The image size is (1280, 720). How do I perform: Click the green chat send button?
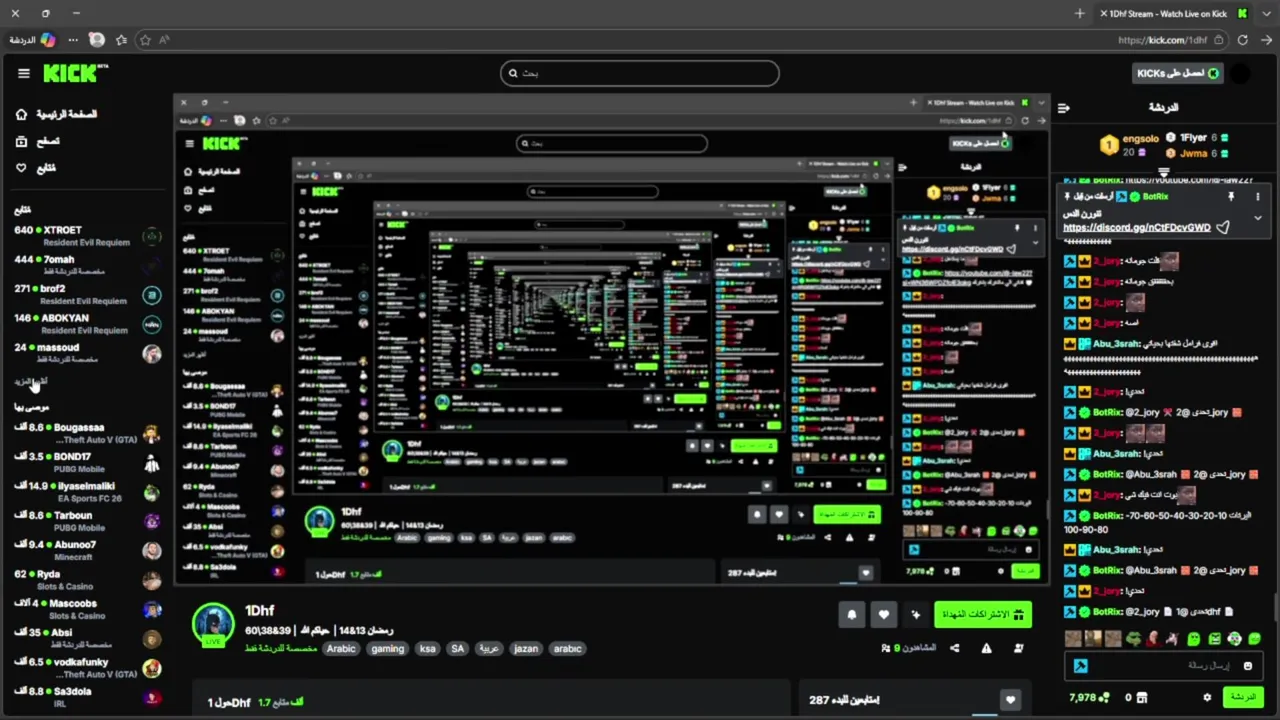click(1243, 697)
